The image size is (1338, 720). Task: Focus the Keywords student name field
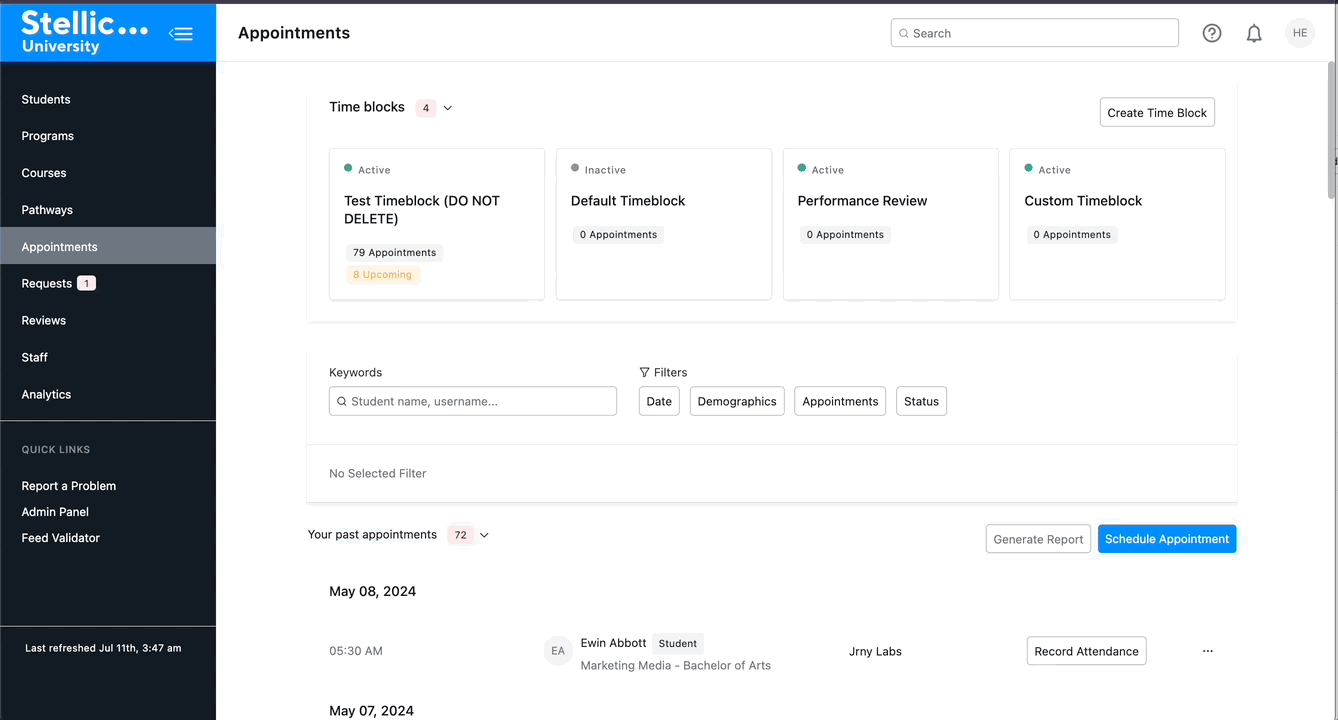point(473,401)
